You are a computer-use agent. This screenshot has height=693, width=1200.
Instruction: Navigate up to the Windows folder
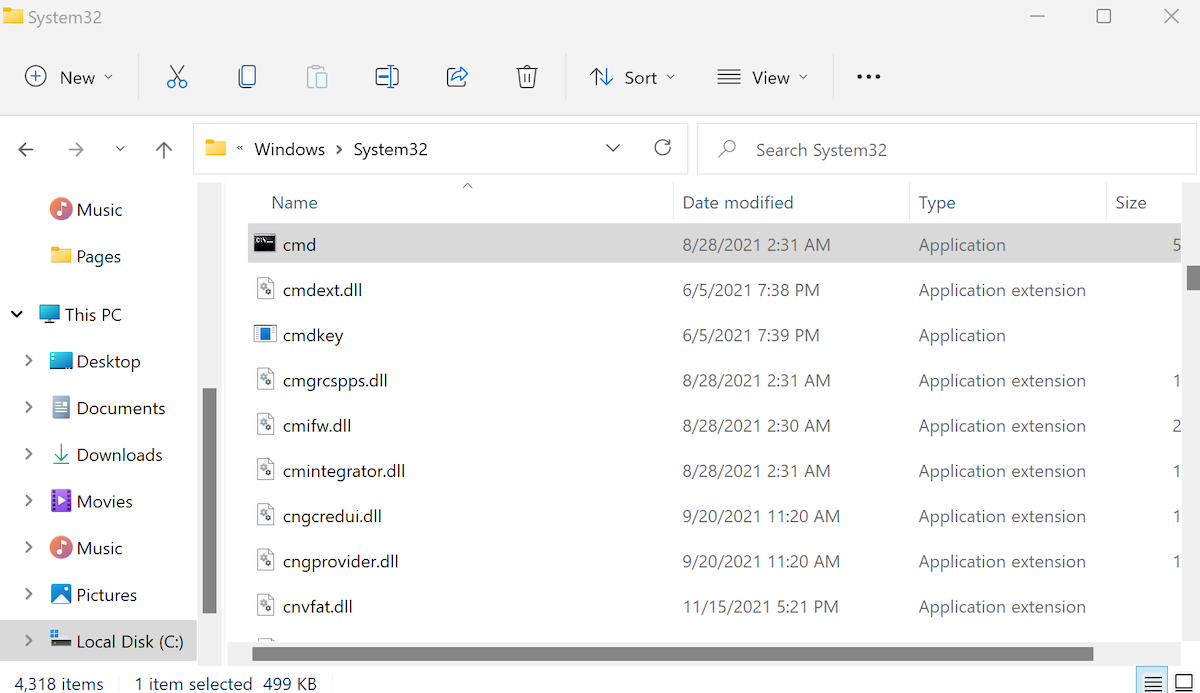pyautogui.click(x=163, y=149)
